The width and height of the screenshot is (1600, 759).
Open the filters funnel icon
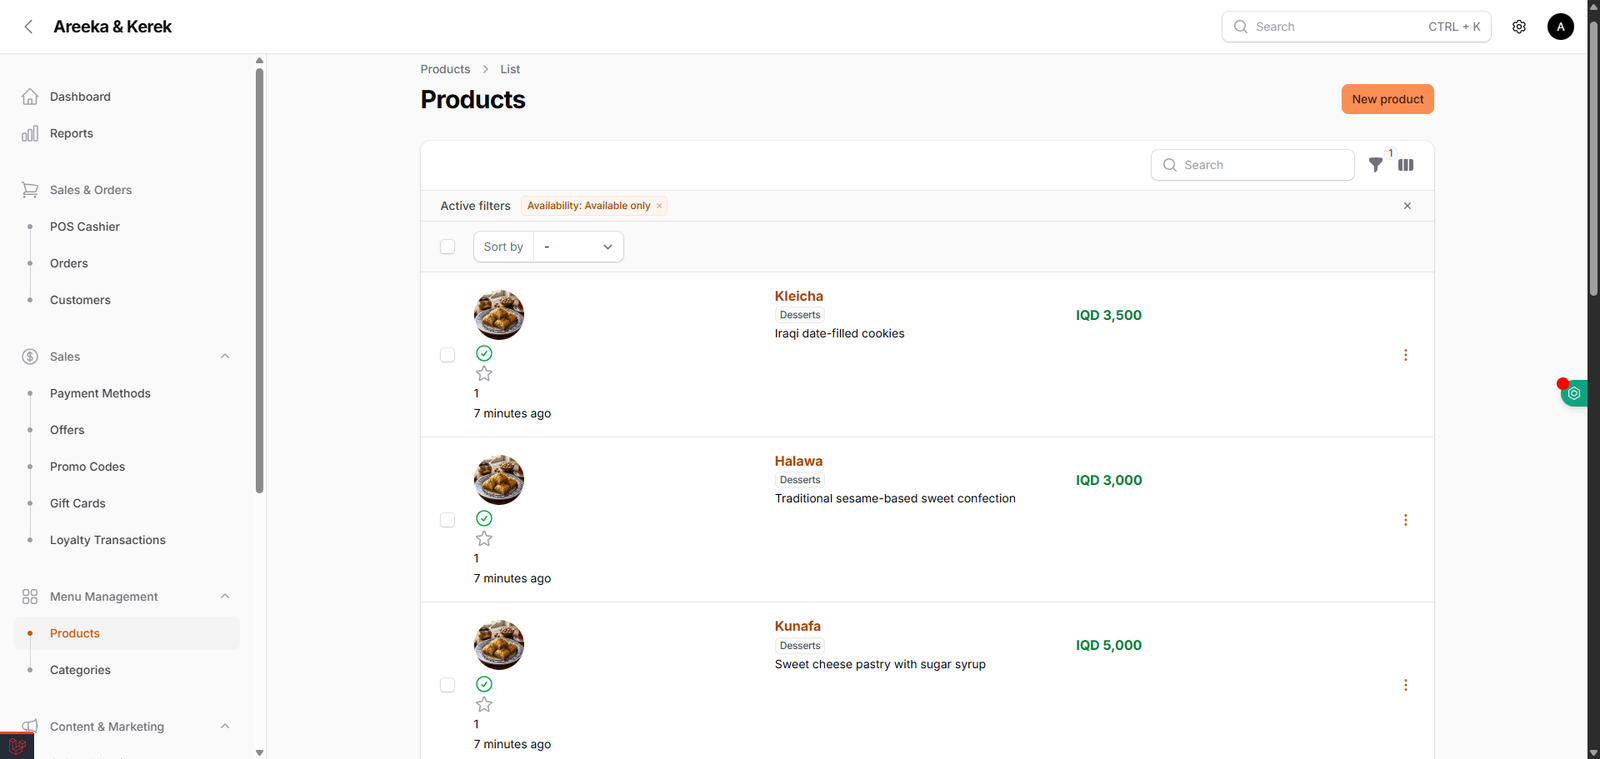pos(1376,164)
